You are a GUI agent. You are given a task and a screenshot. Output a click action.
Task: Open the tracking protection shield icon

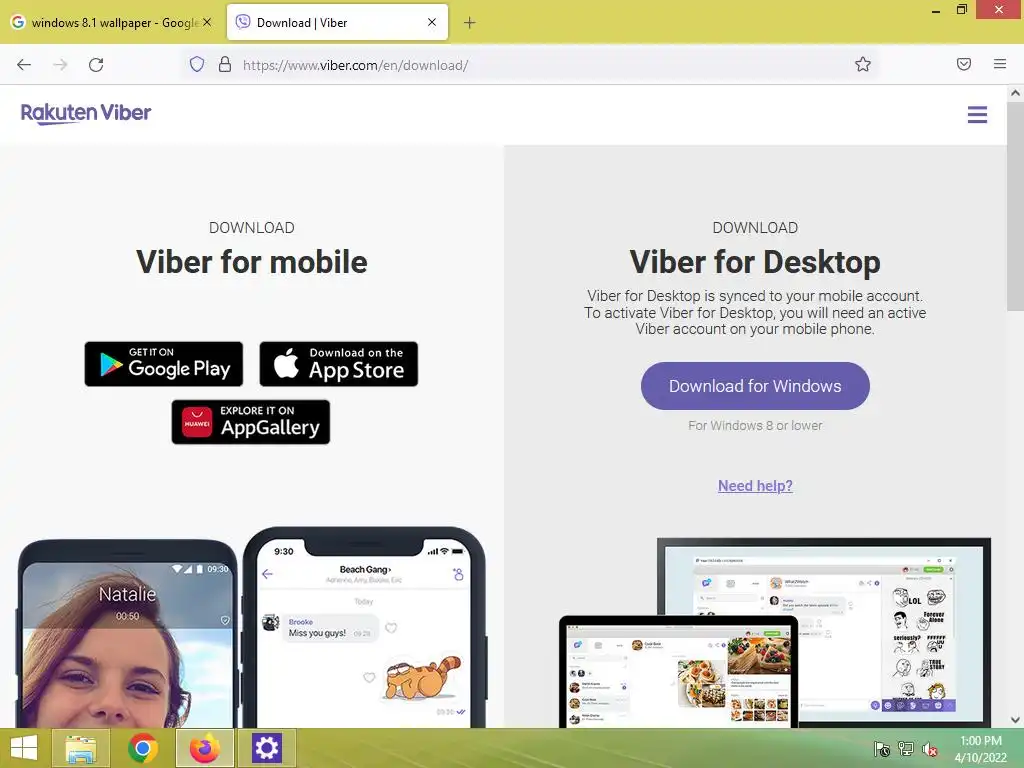point(197,64)
